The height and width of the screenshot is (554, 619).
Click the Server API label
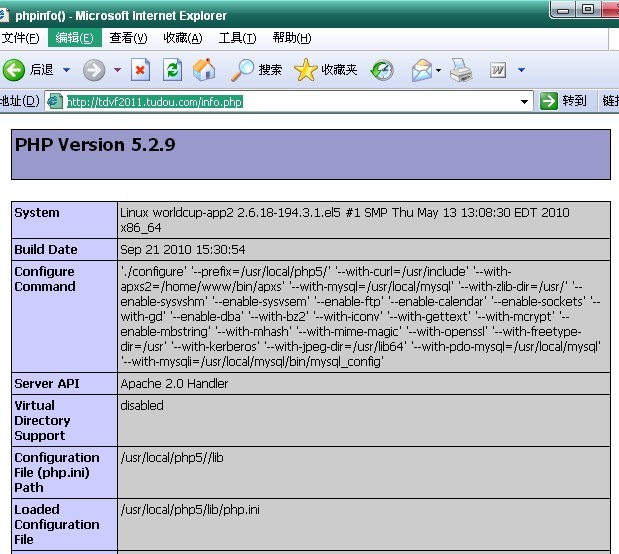point(47,383)
